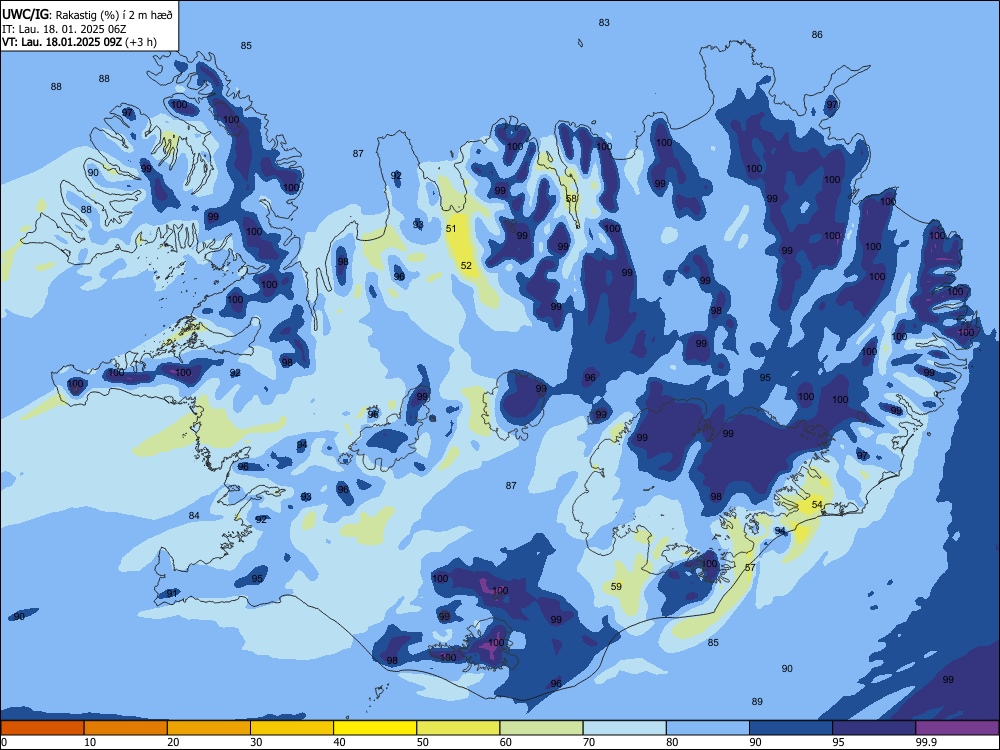Click the humidity value '57' near the southeast coast
Image resolution: width=1000 pixels, height=750 pixels.
pyautogui.click(x=750, y=567)
